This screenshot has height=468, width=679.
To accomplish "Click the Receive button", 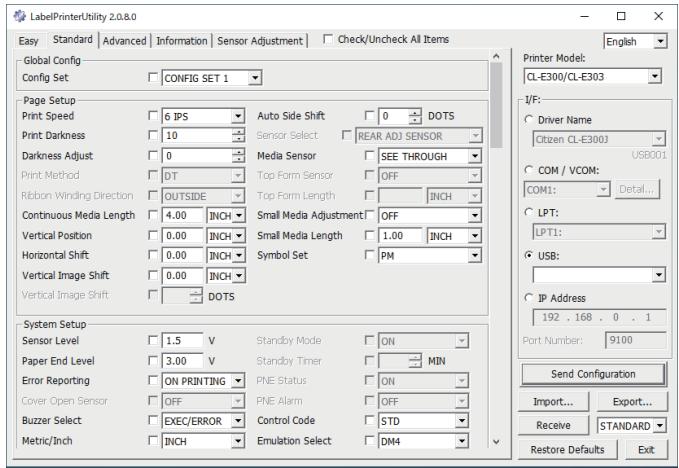I will pyautogui.click(x=553, y=426).
